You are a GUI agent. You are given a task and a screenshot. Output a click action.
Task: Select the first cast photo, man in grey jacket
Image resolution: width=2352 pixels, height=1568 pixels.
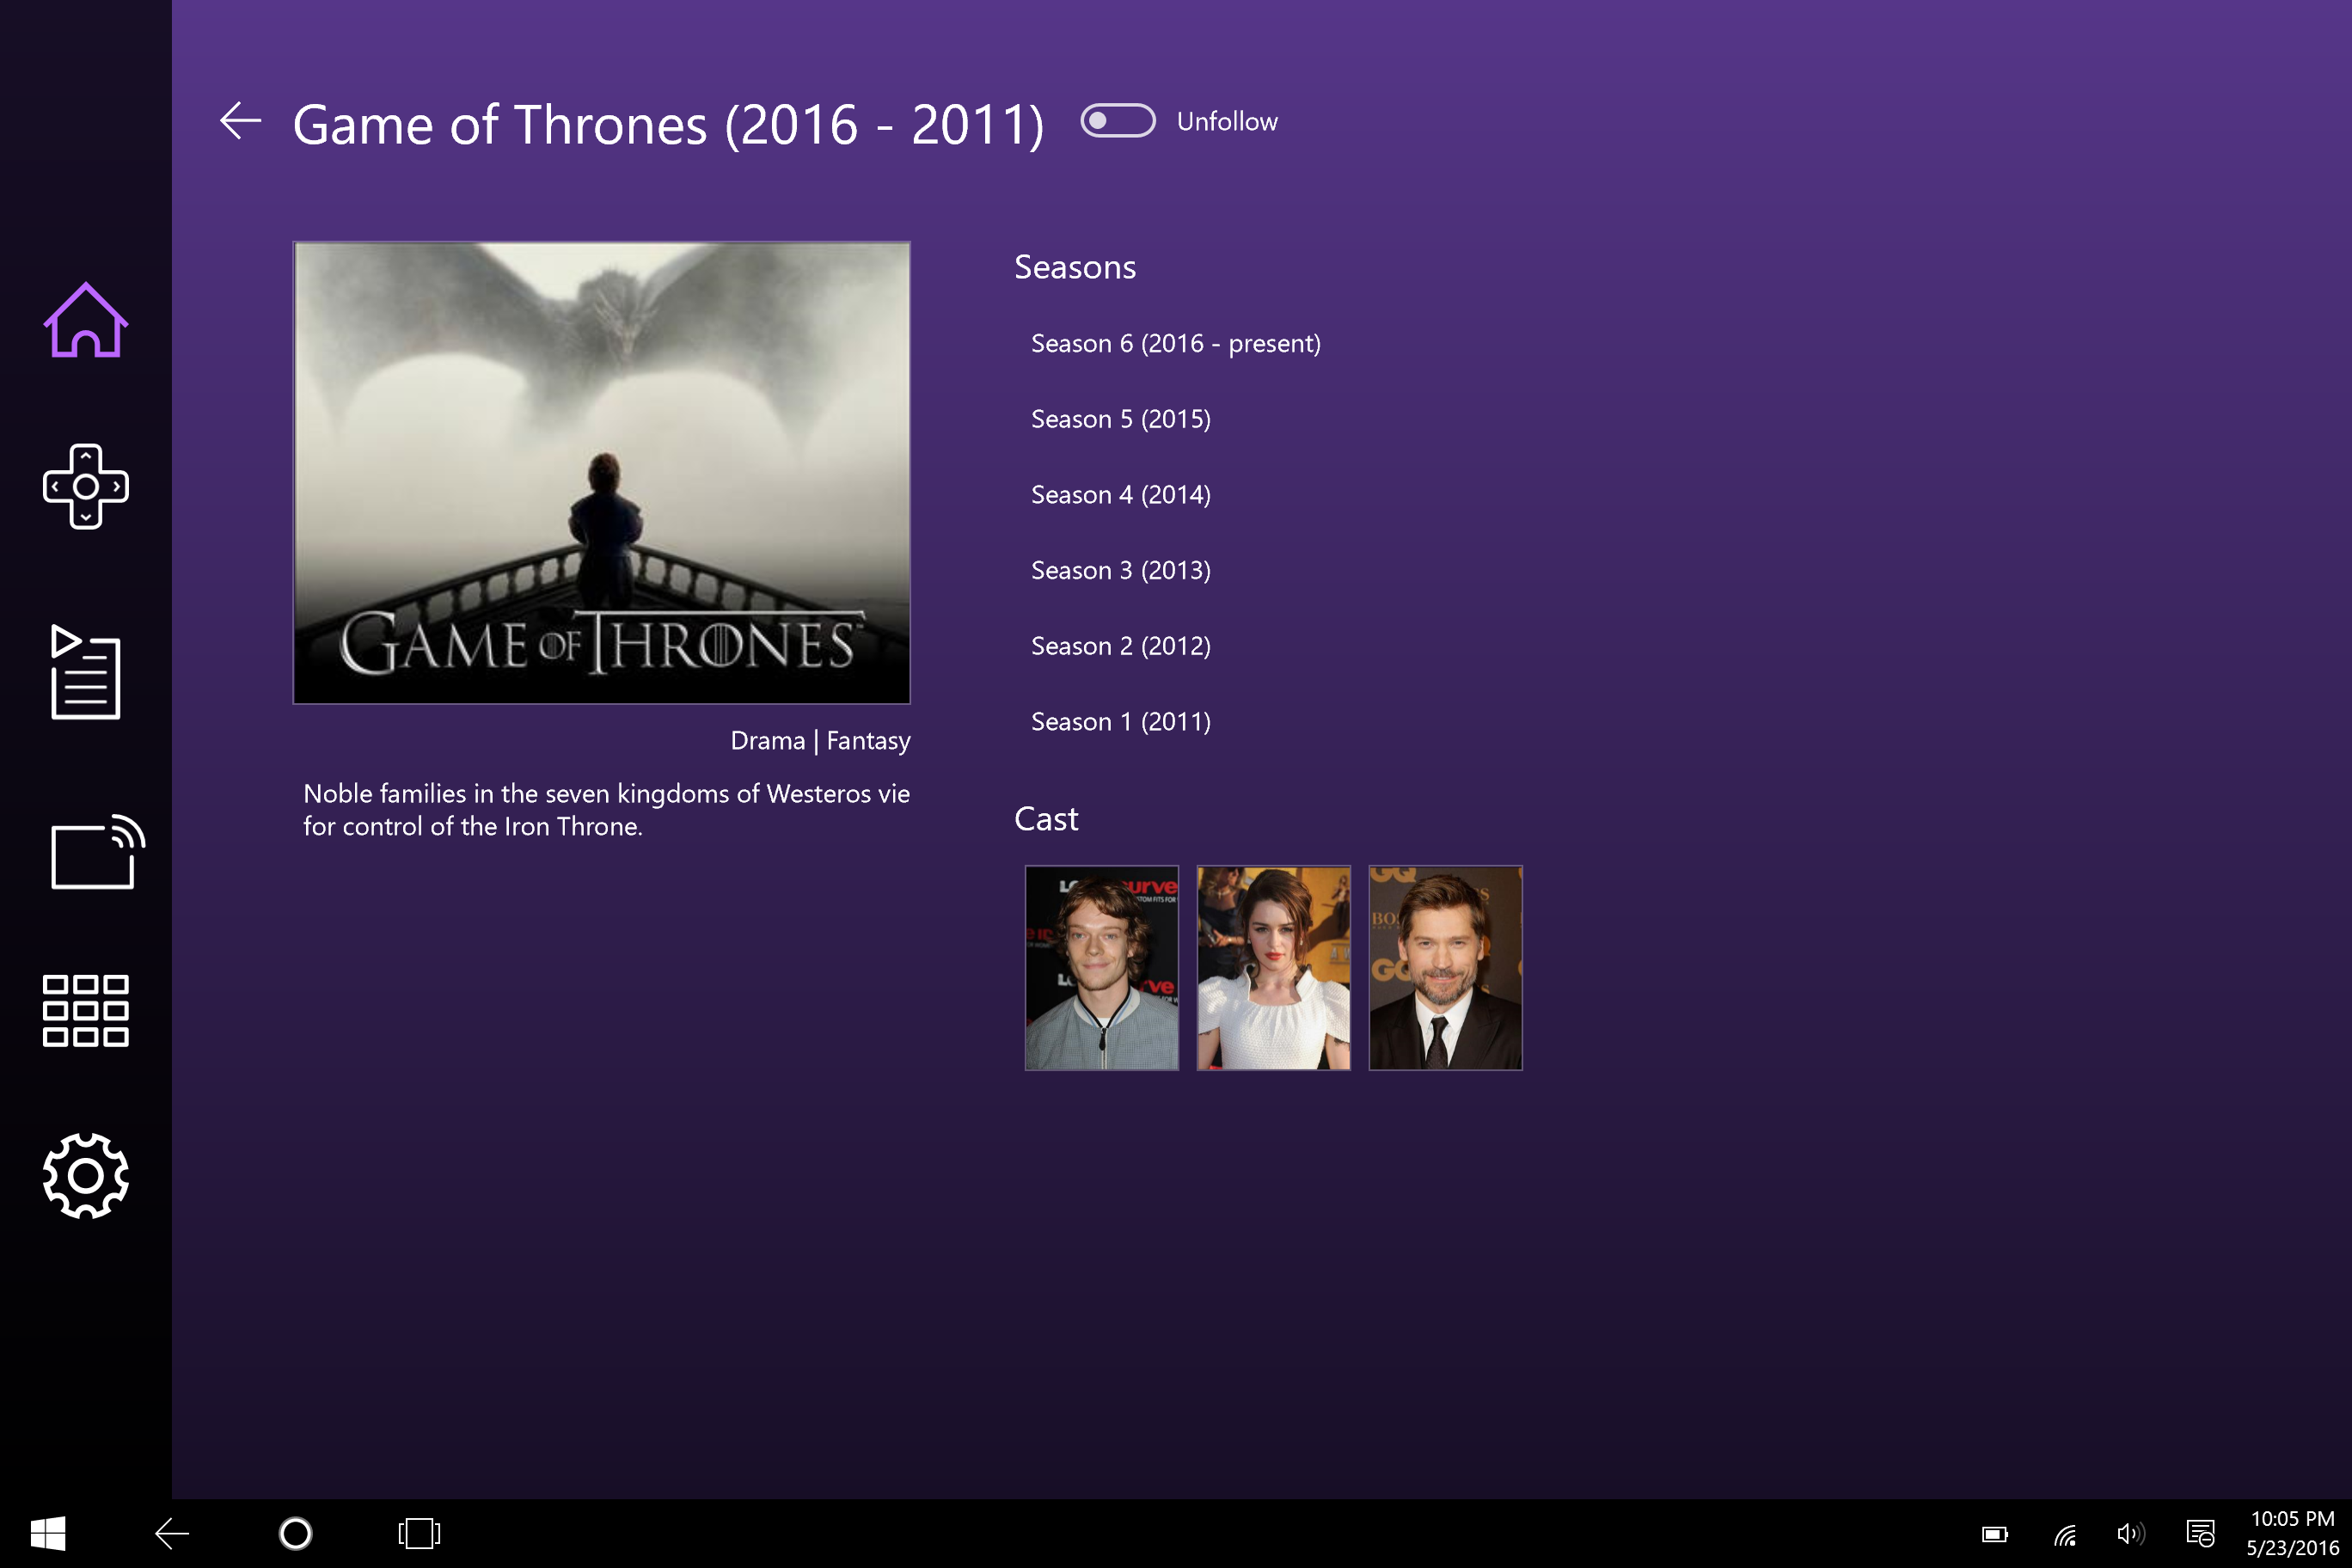[1102, 968]
